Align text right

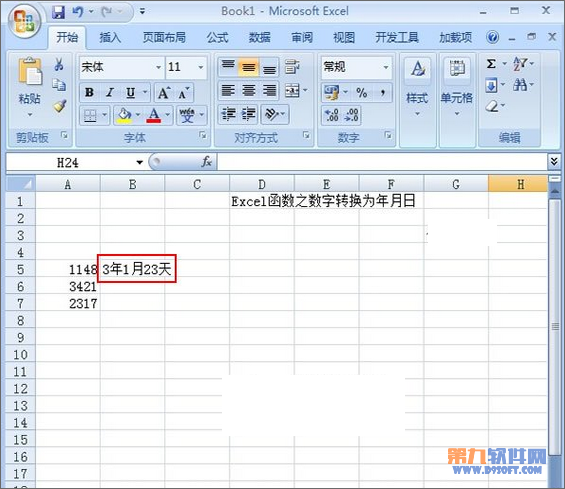click(x=269, y=90)
